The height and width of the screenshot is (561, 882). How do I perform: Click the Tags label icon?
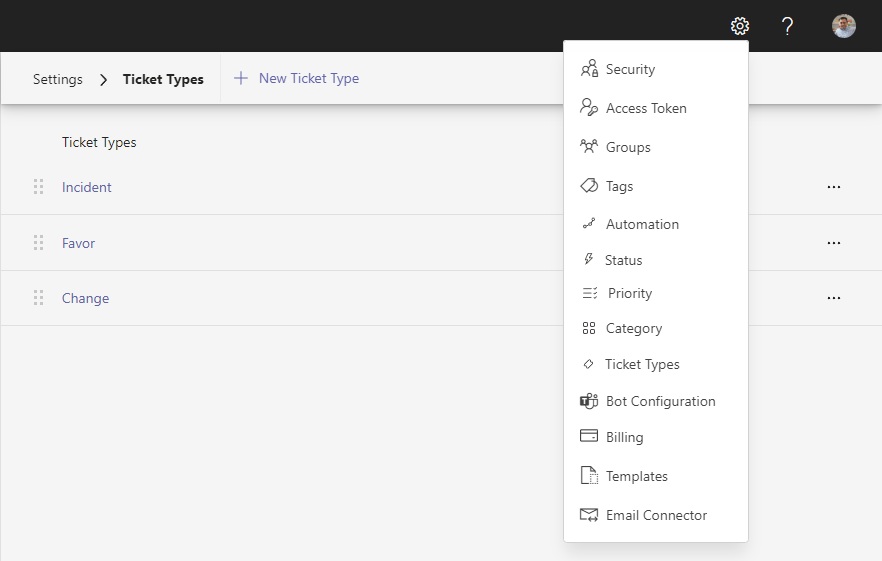point(589,186)
